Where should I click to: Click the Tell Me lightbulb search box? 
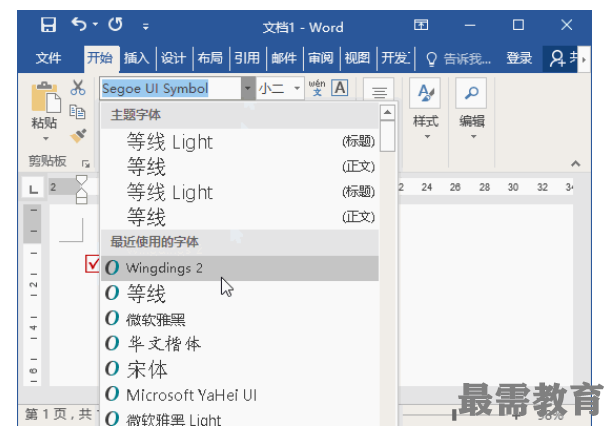(458, 59)
